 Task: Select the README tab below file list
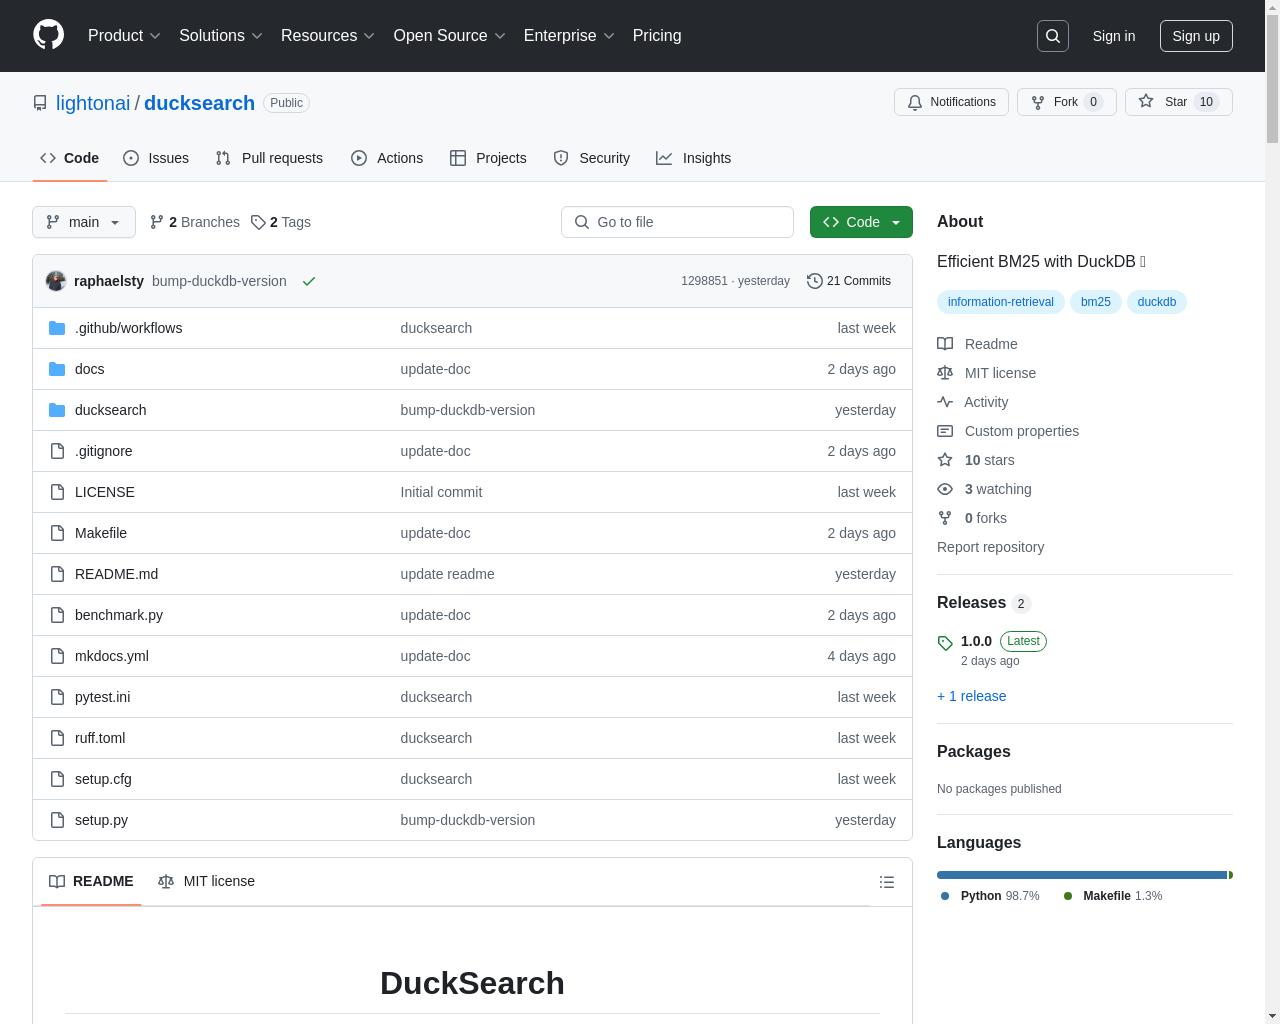click(x=91, y=881)
